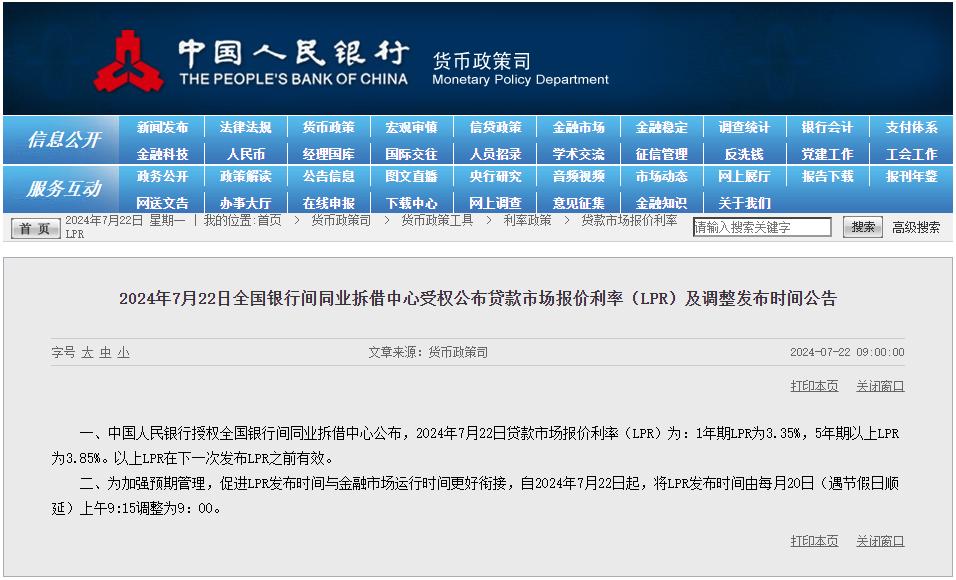Click the 关闭窗口 close link
Viewport: 956px width, 580px height.
(x=878, y=387)
